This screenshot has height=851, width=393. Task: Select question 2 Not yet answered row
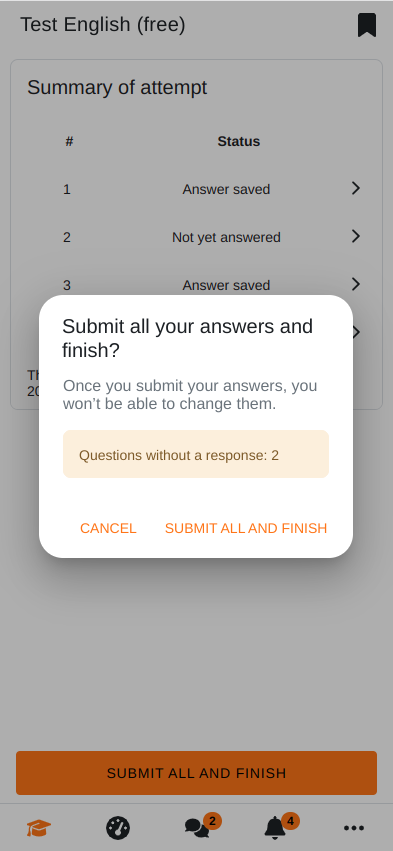coord(196,237)
